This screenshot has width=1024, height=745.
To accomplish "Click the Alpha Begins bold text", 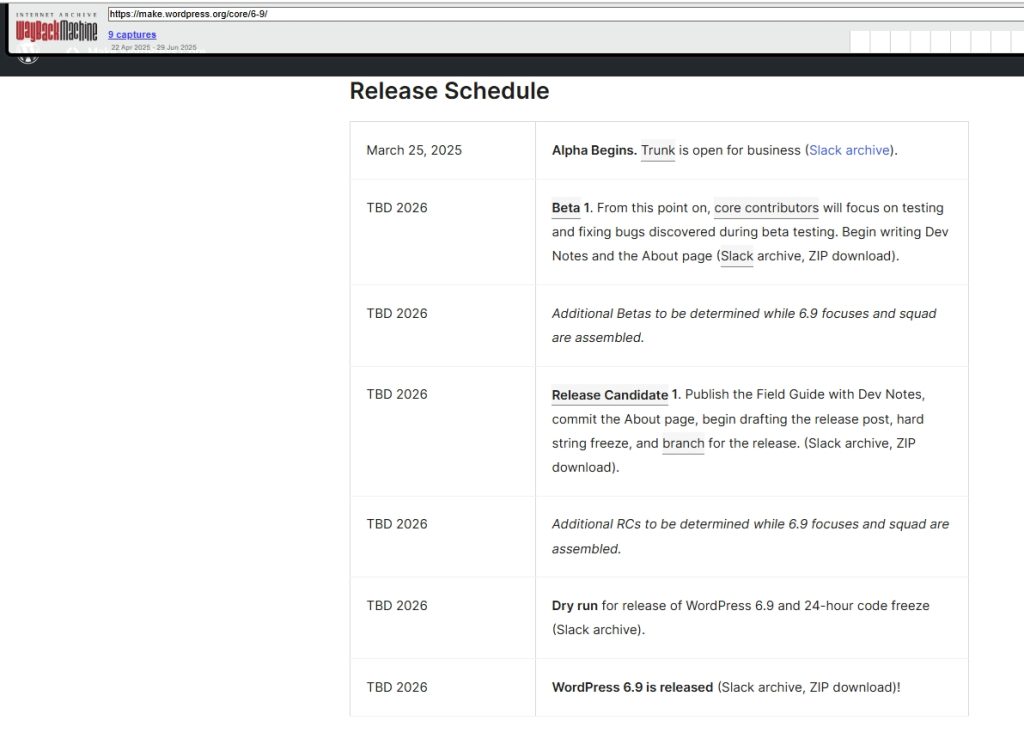I will click(x=594, y=150).
